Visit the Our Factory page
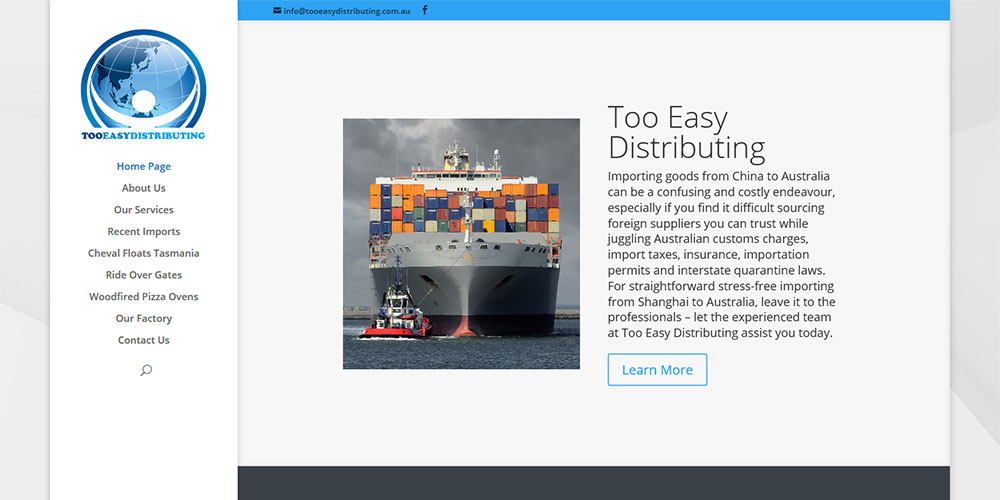The width and height of the screenshot is (1000, 500). [143, 318]
